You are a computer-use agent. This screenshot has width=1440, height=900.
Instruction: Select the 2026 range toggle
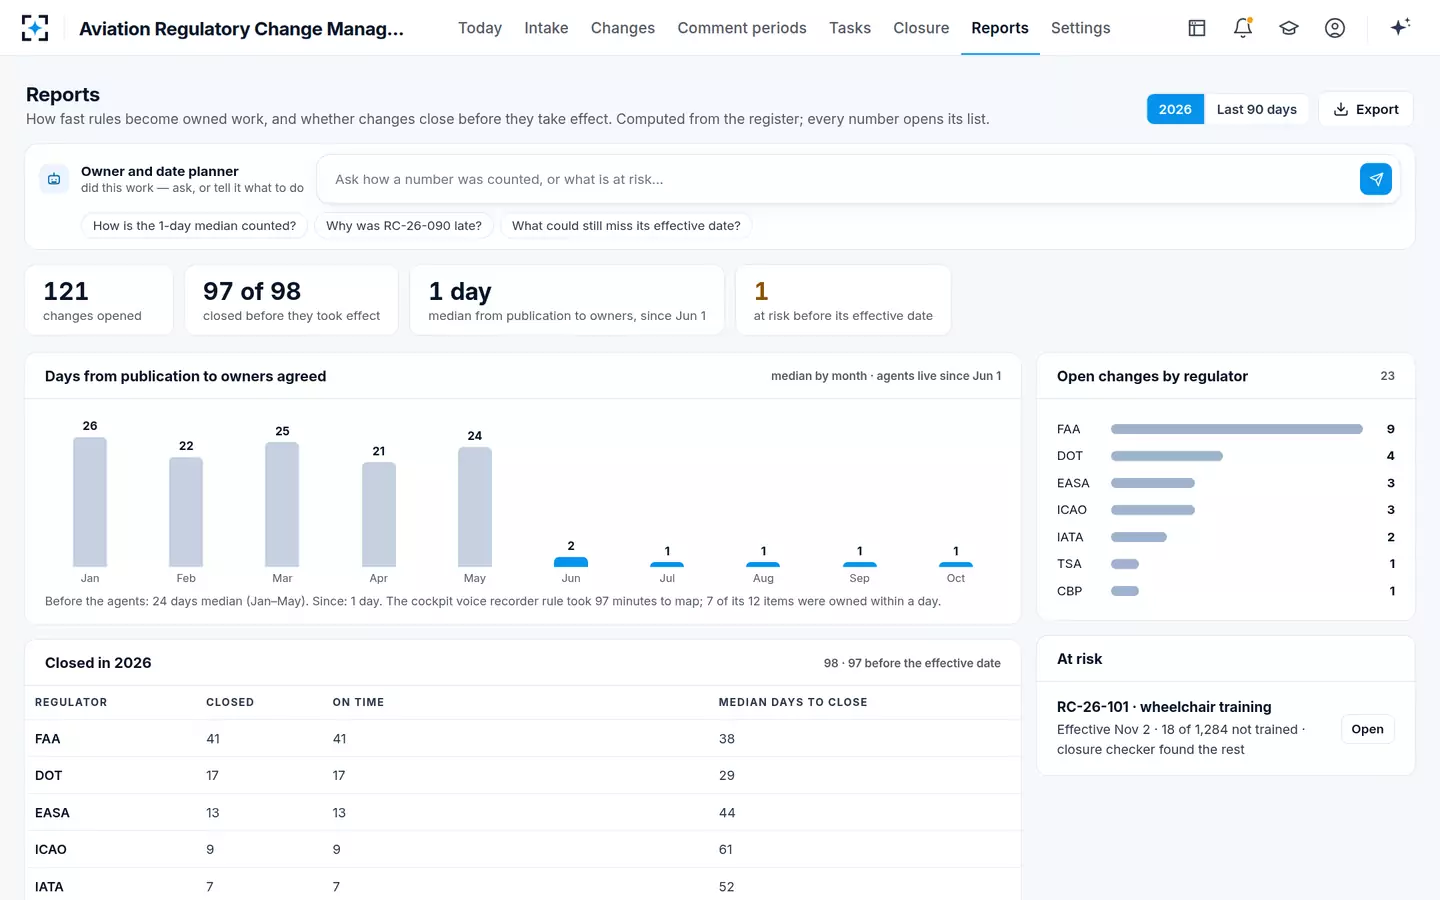click(x=1175, y=109)
